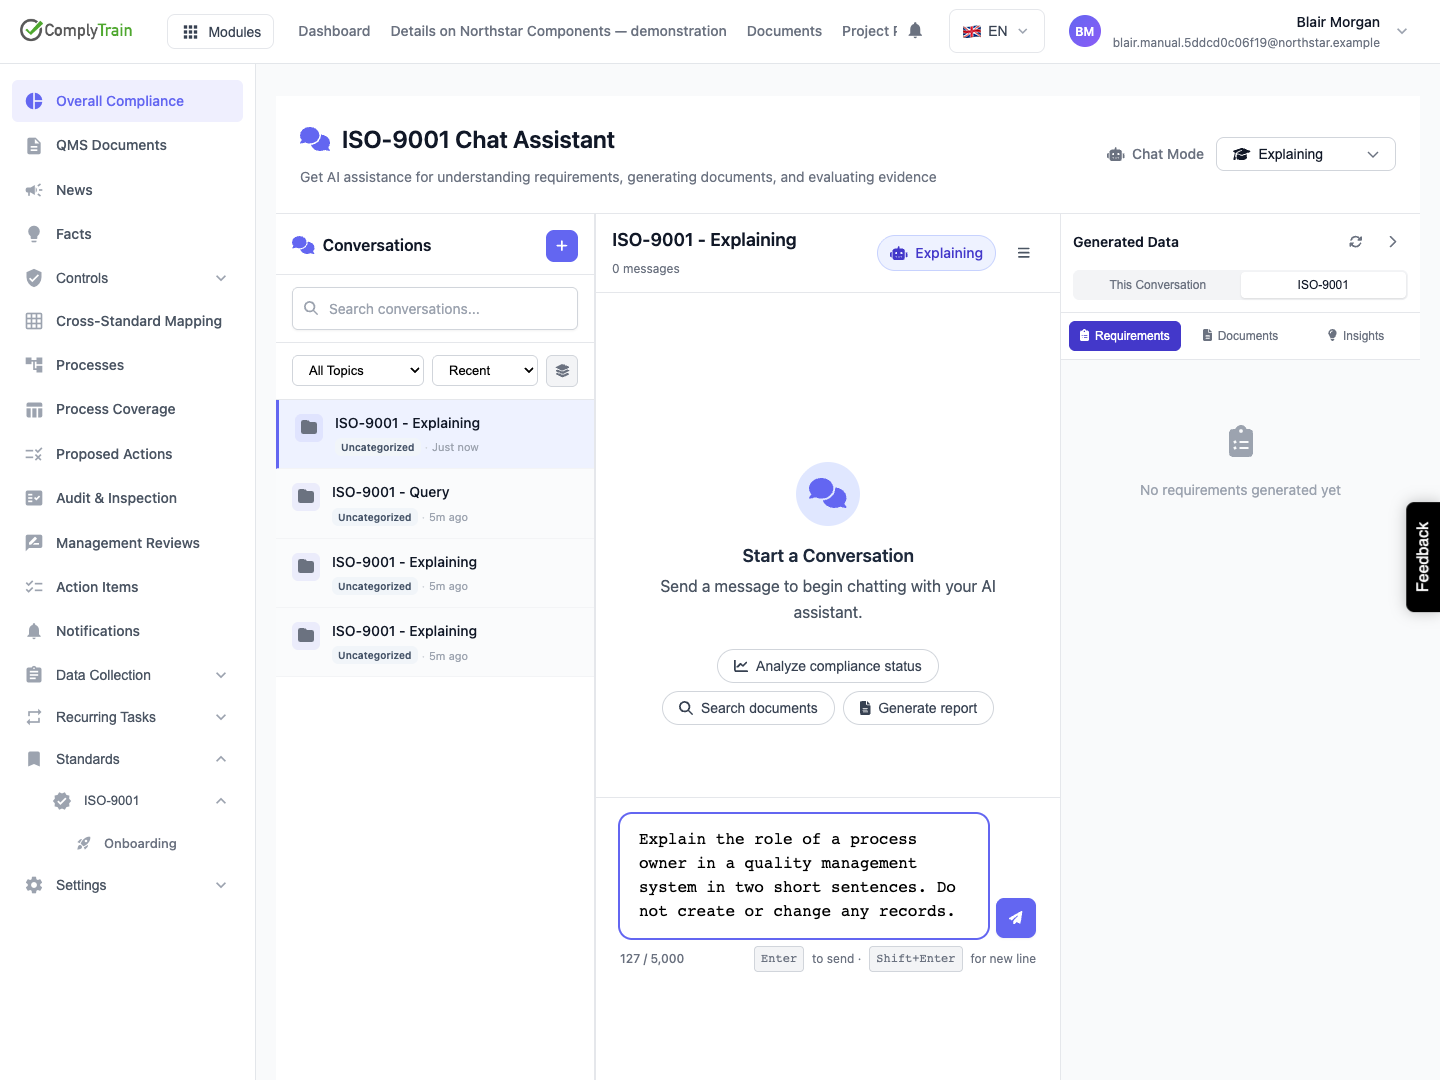Click folder icon of ISO-9001 - Query conversation
Viewport: 1440px width, 1080px height.
[306, 496]
